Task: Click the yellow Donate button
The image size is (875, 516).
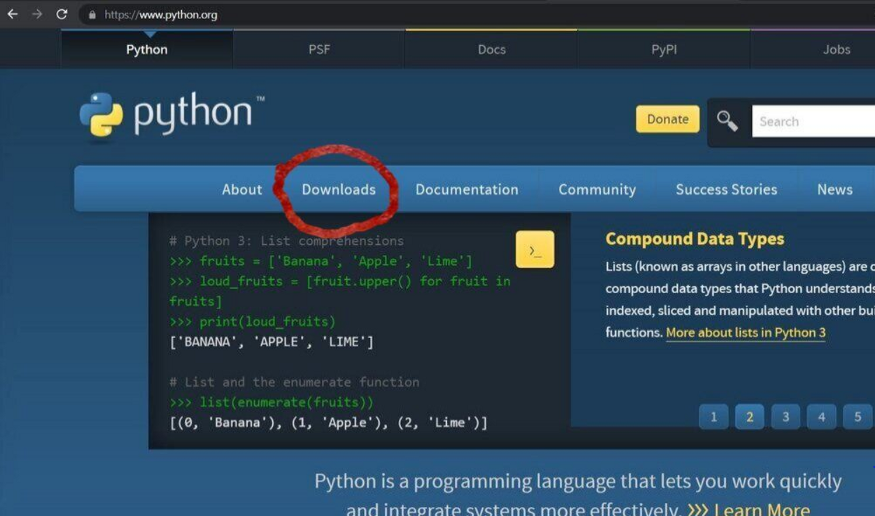Action: coord(667,119)
